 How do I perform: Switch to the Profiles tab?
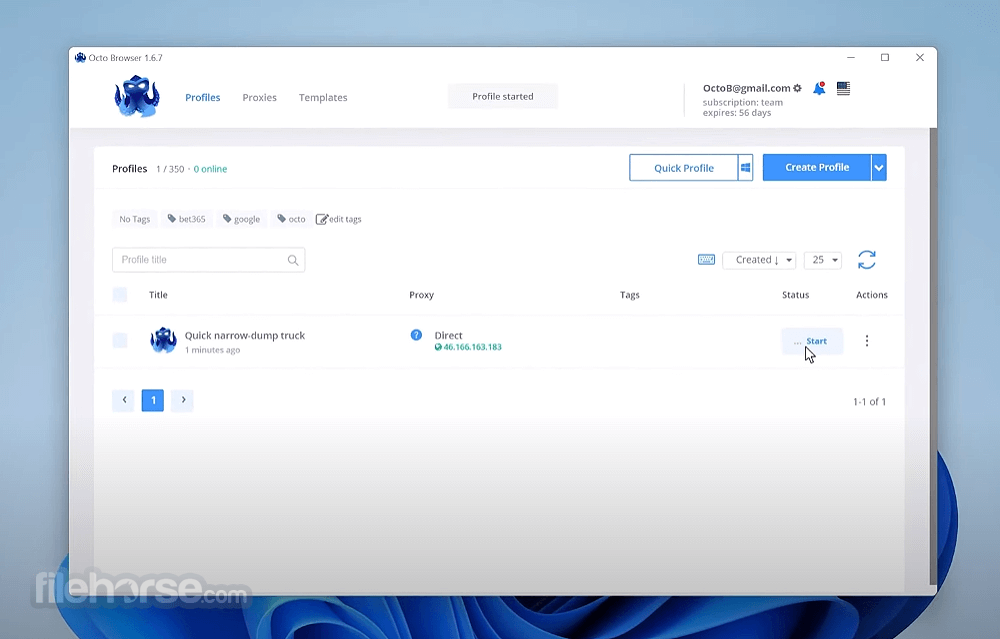203,97
